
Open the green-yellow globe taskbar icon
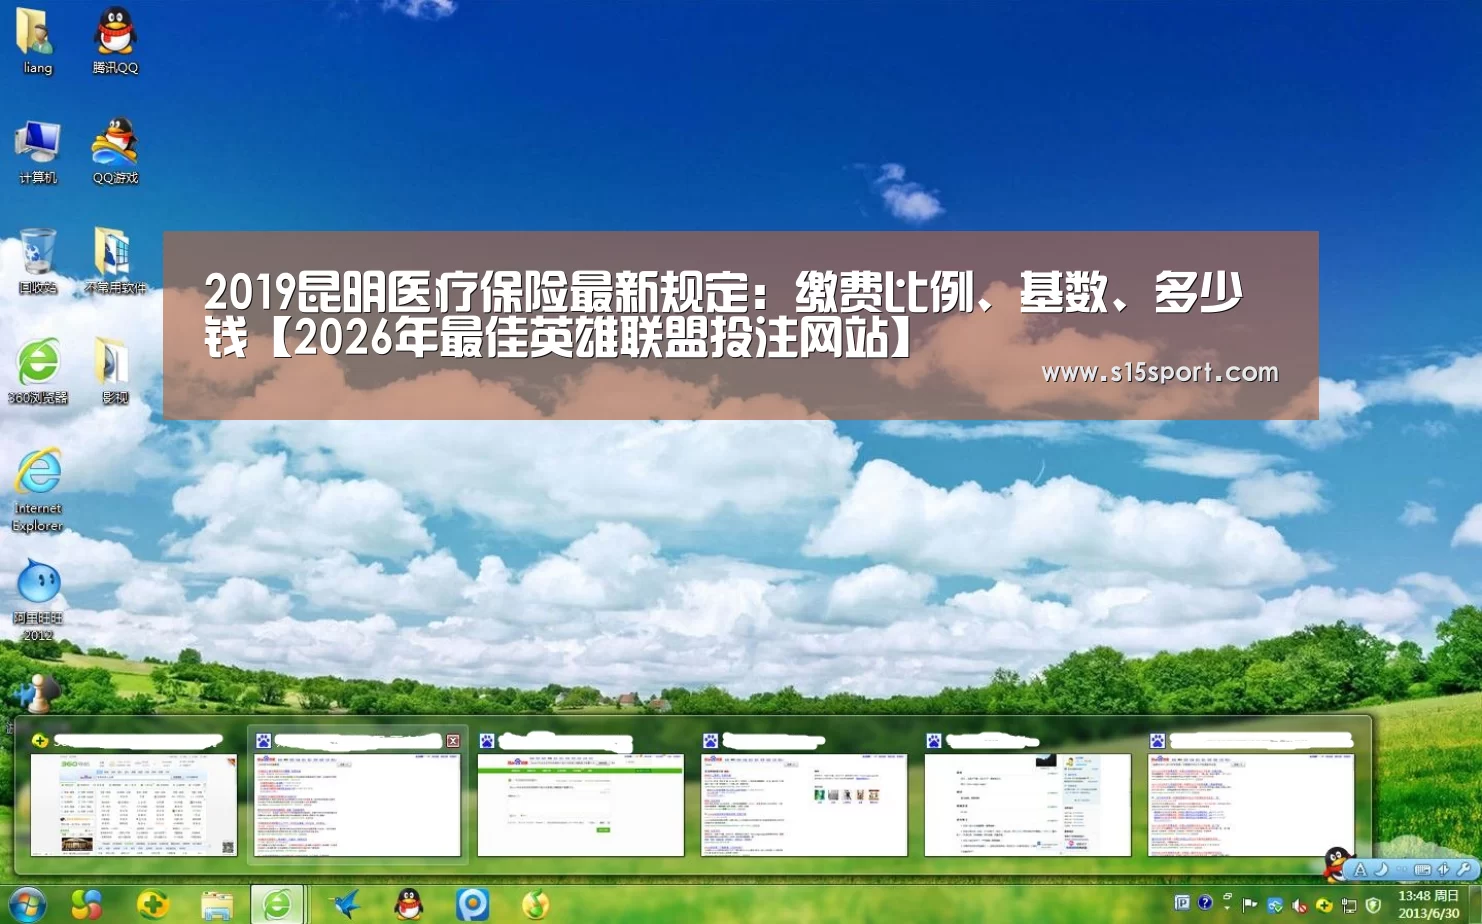(536, 905)
